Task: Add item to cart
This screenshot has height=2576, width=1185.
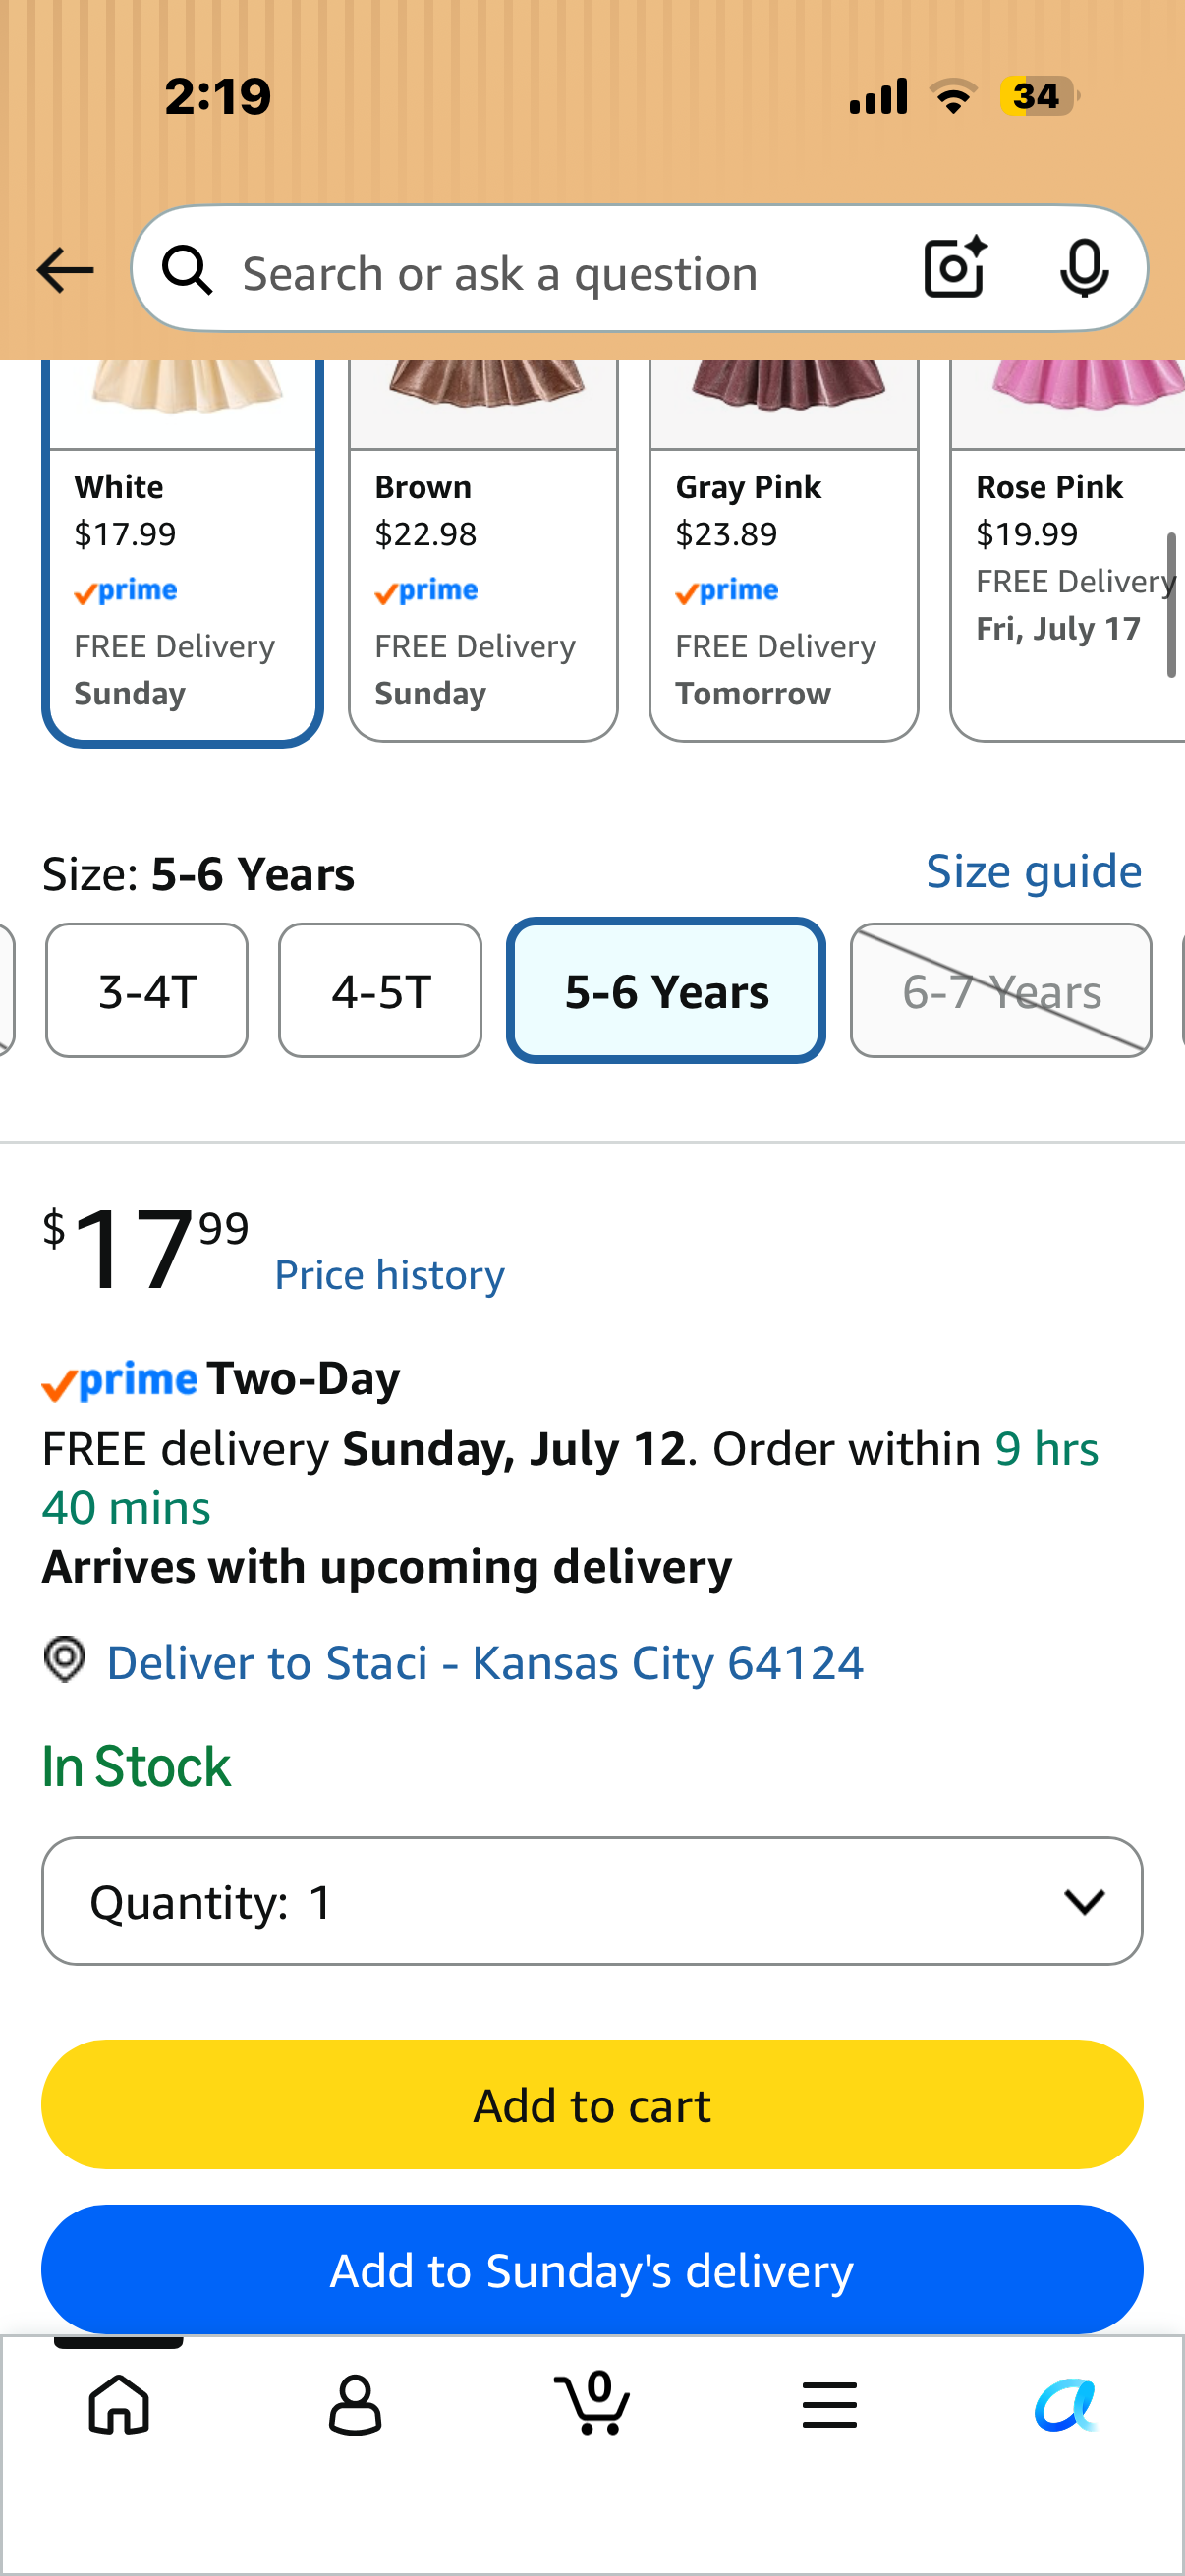Action: (x=592, y=2105)
